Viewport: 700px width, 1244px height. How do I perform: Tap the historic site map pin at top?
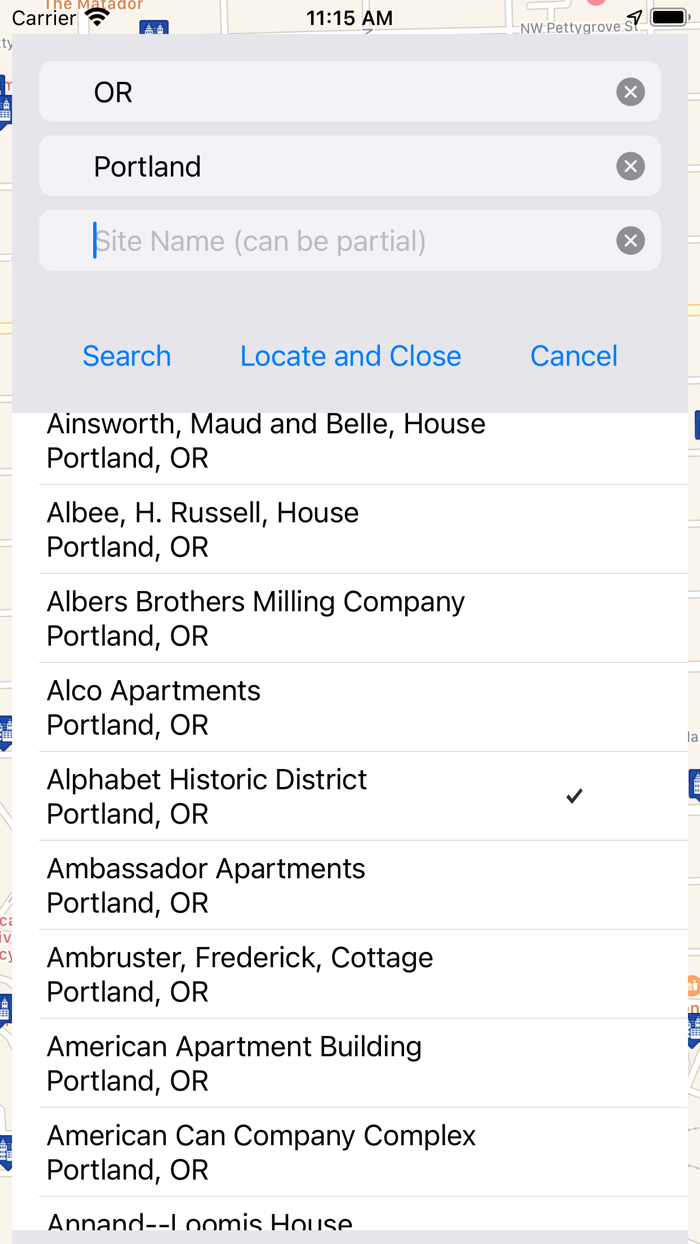click(154, 28)
